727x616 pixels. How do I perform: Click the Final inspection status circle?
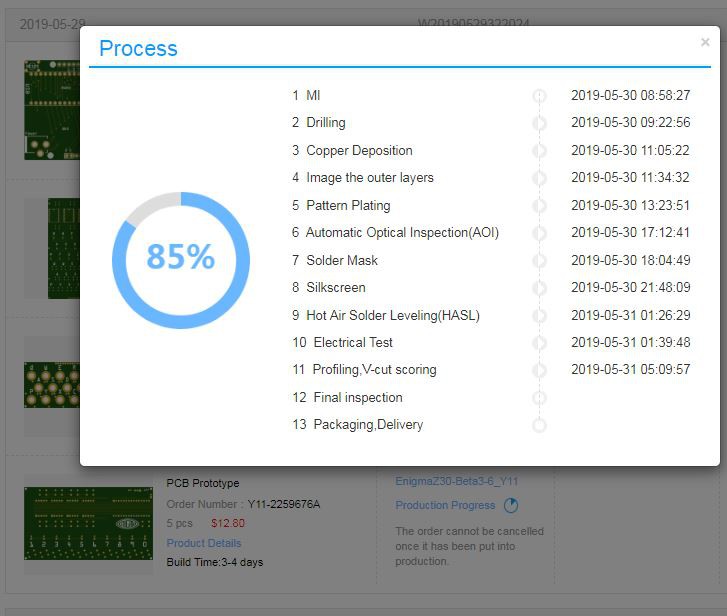(539, 398)
